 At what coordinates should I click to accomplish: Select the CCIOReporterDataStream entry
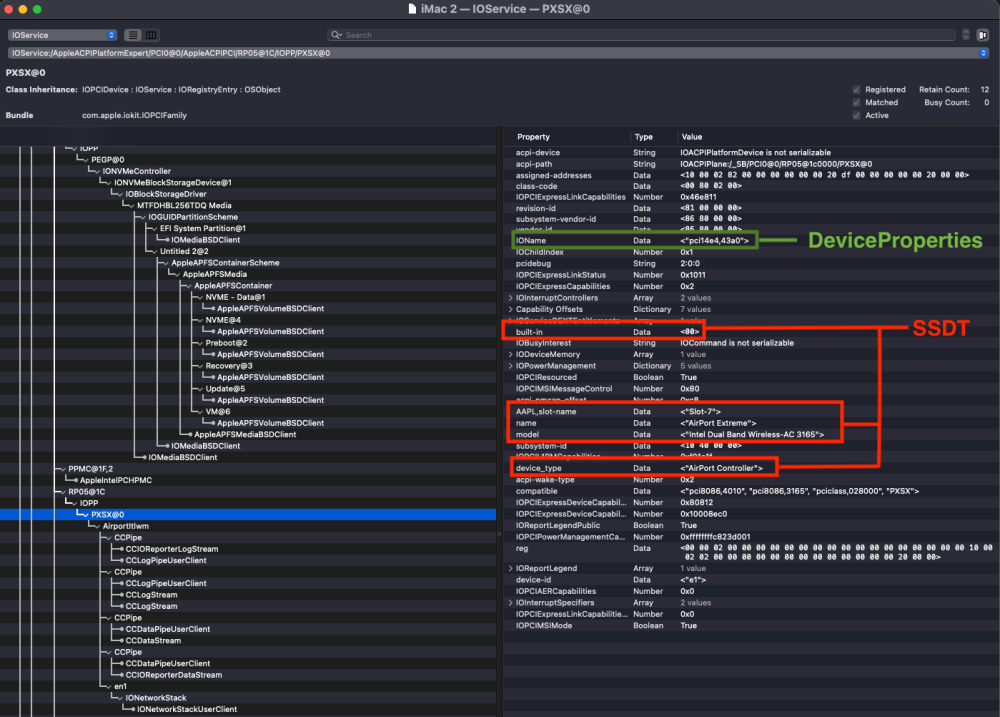(x=173, y=675)
